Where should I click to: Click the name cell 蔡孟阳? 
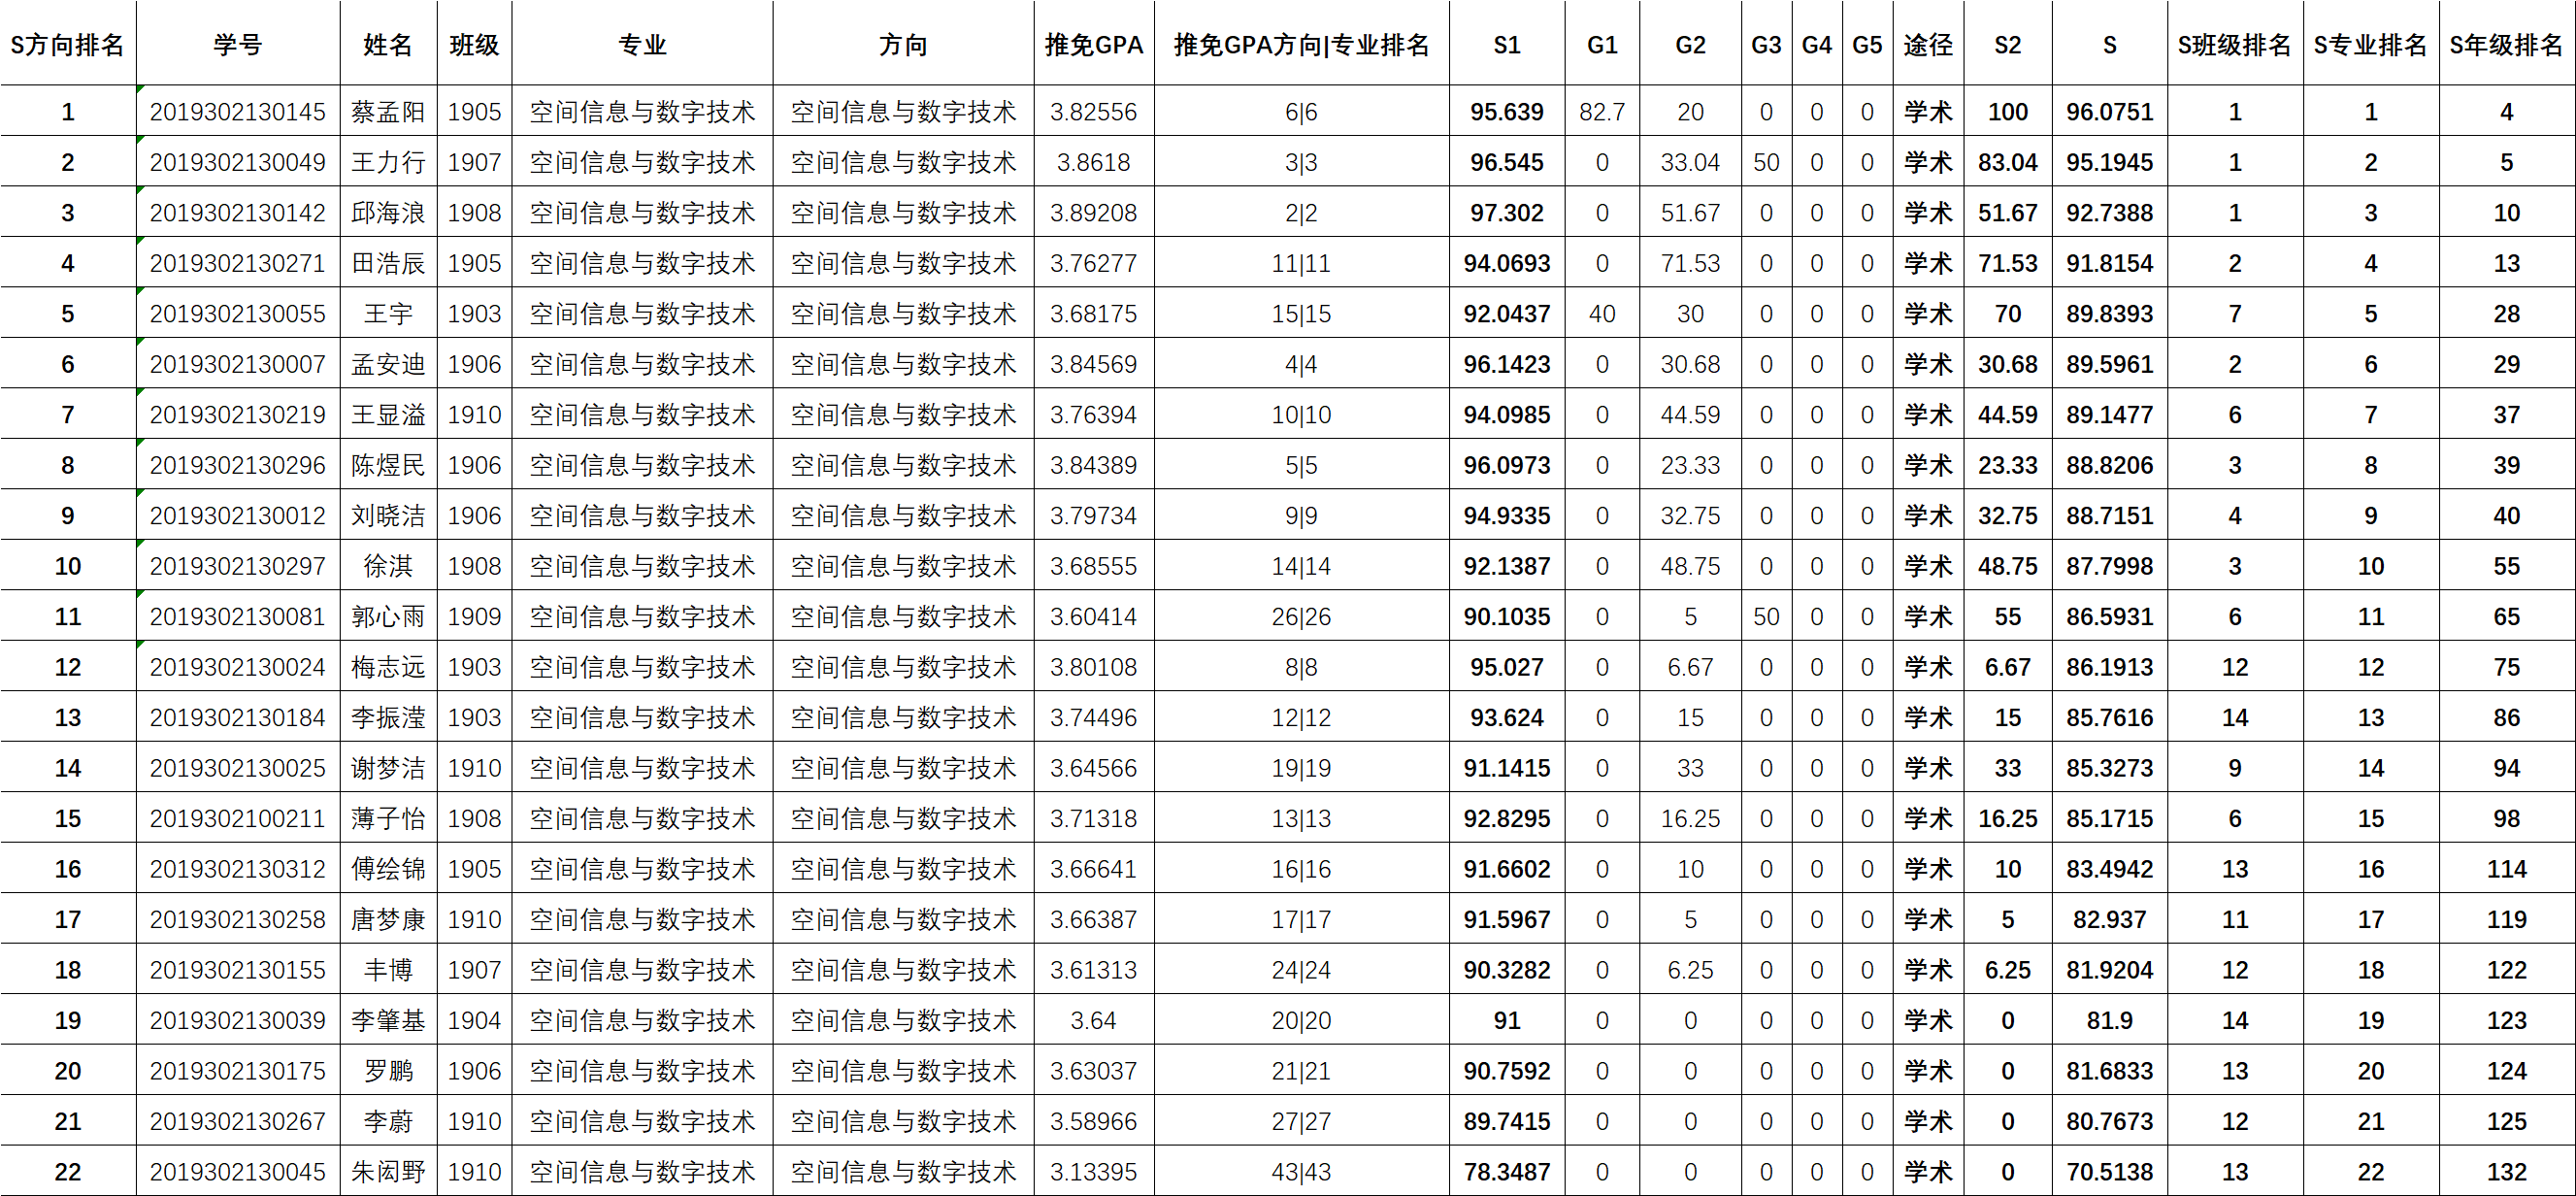(x=388, y=112)
